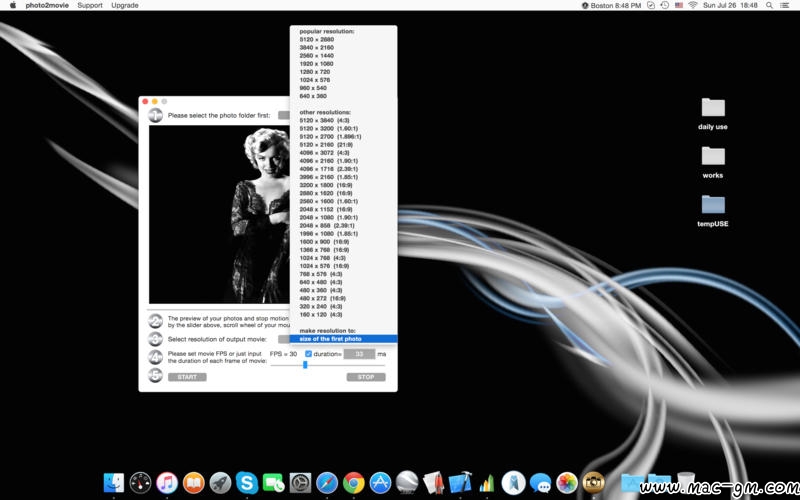Open the Apple menu
Image resolution: width=800 pixels, height=500 pixels.
click(13, 5)
